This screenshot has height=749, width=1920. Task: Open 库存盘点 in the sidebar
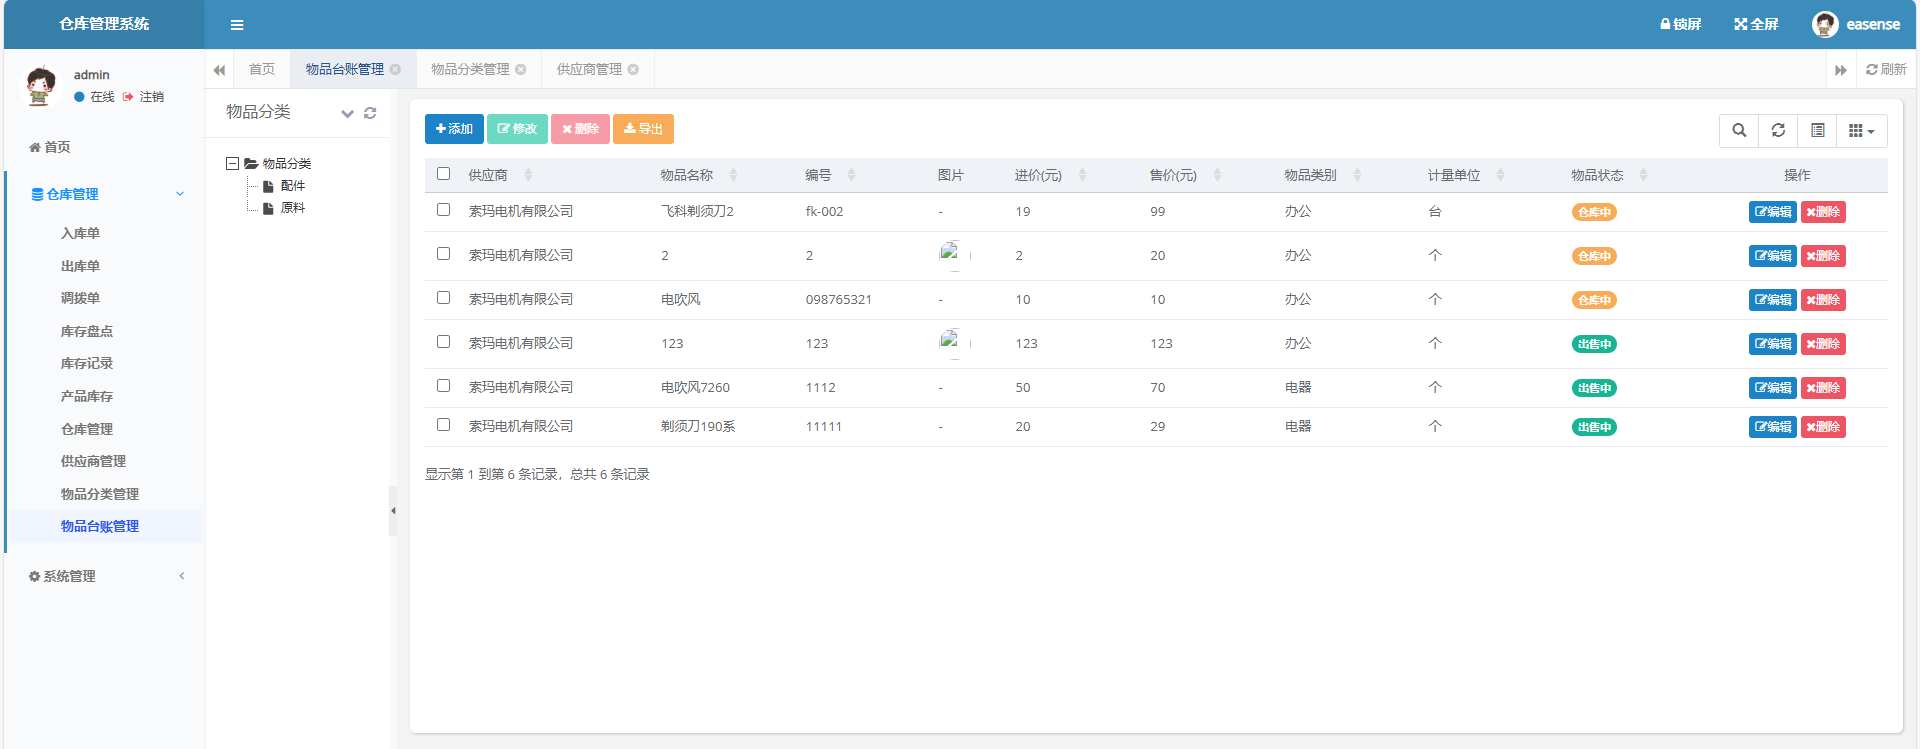(87, 331)
